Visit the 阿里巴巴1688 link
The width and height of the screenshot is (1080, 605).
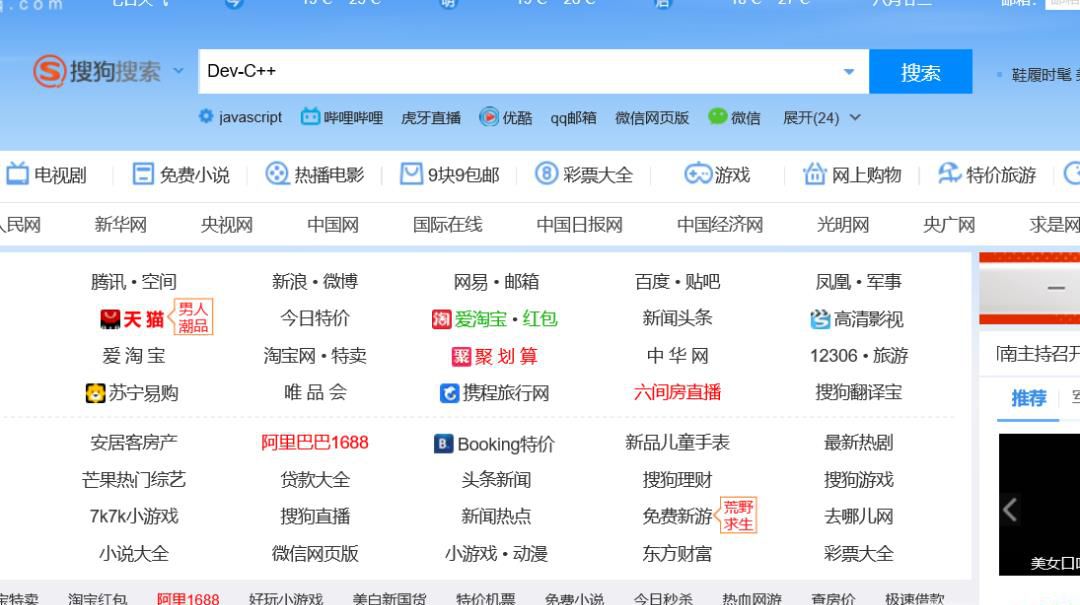click(314, 442)
